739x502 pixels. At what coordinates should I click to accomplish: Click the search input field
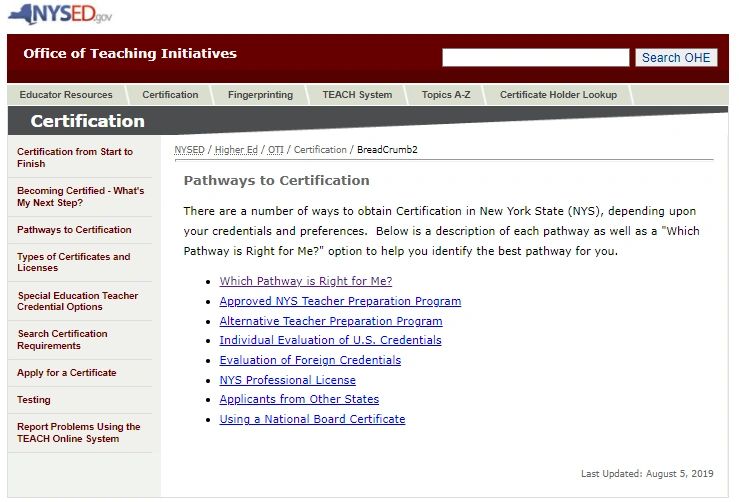pyautogui.click(x=535, y=58)
